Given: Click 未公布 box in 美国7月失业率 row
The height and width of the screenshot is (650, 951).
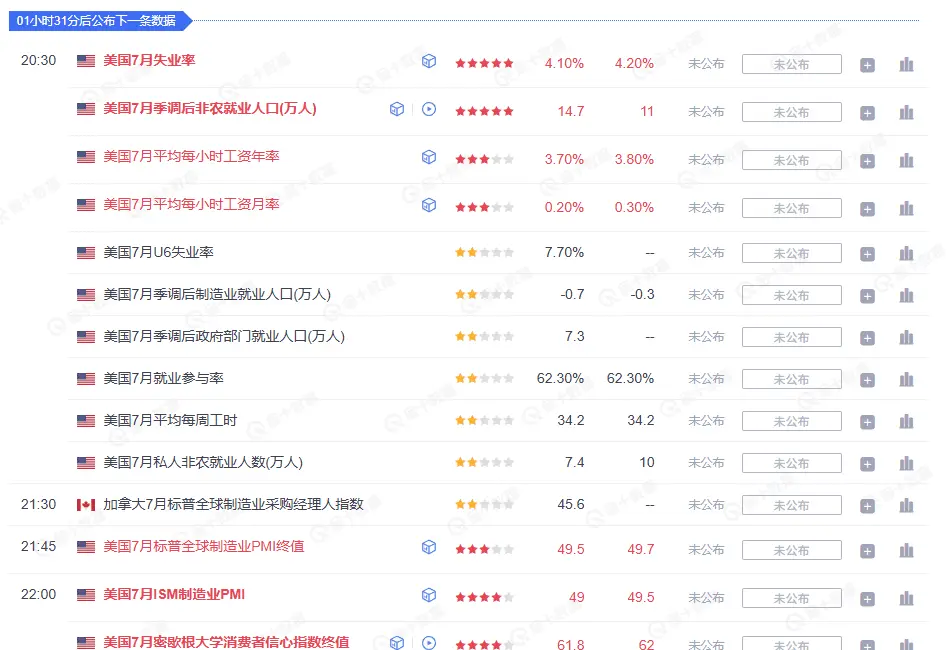Looking at the screenshot, I should tap(791, 64).
